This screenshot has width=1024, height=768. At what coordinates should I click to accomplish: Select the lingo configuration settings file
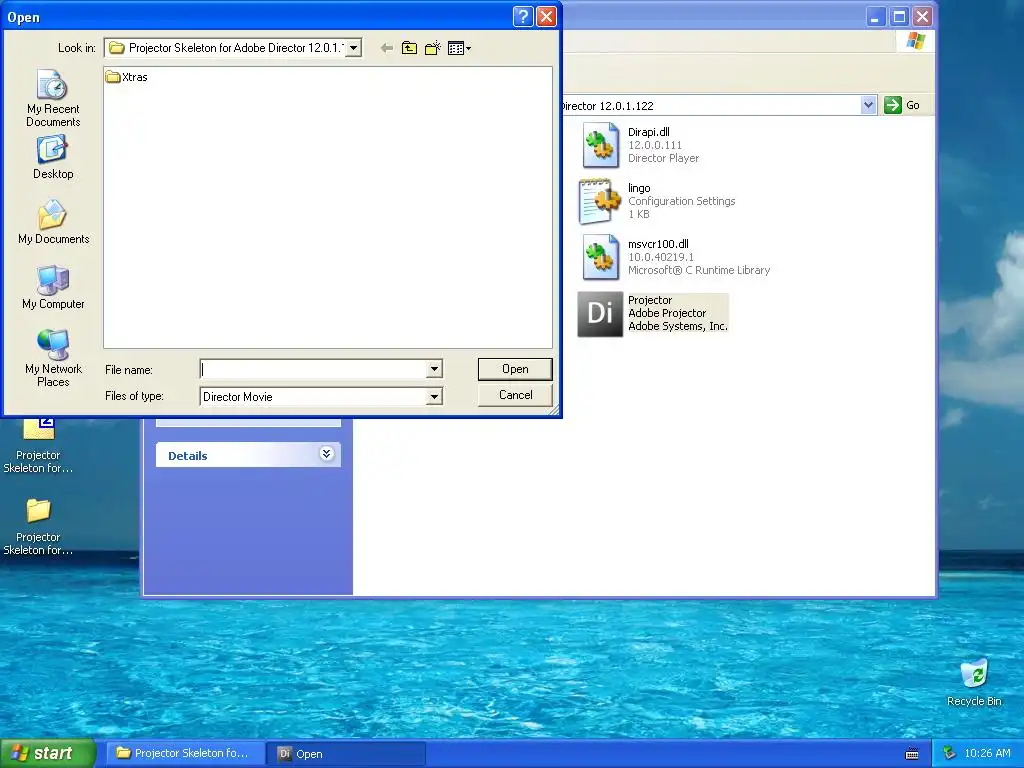(x=656, y=201)
